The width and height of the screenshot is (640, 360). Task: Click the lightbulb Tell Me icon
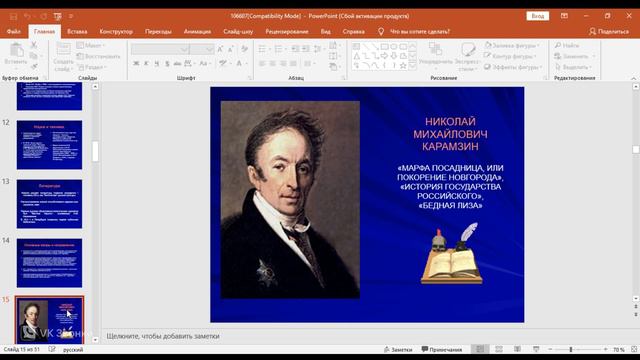[x=380, y=31]
